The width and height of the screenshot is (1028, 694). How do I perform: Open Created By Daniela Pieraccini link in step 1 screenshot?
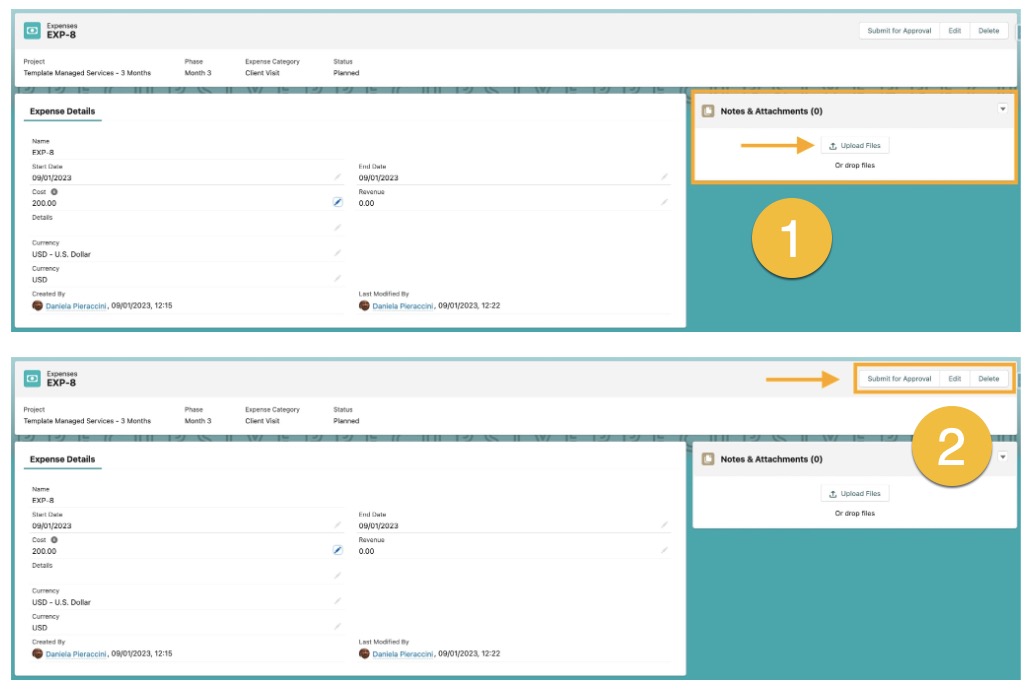tap(77, 306)
